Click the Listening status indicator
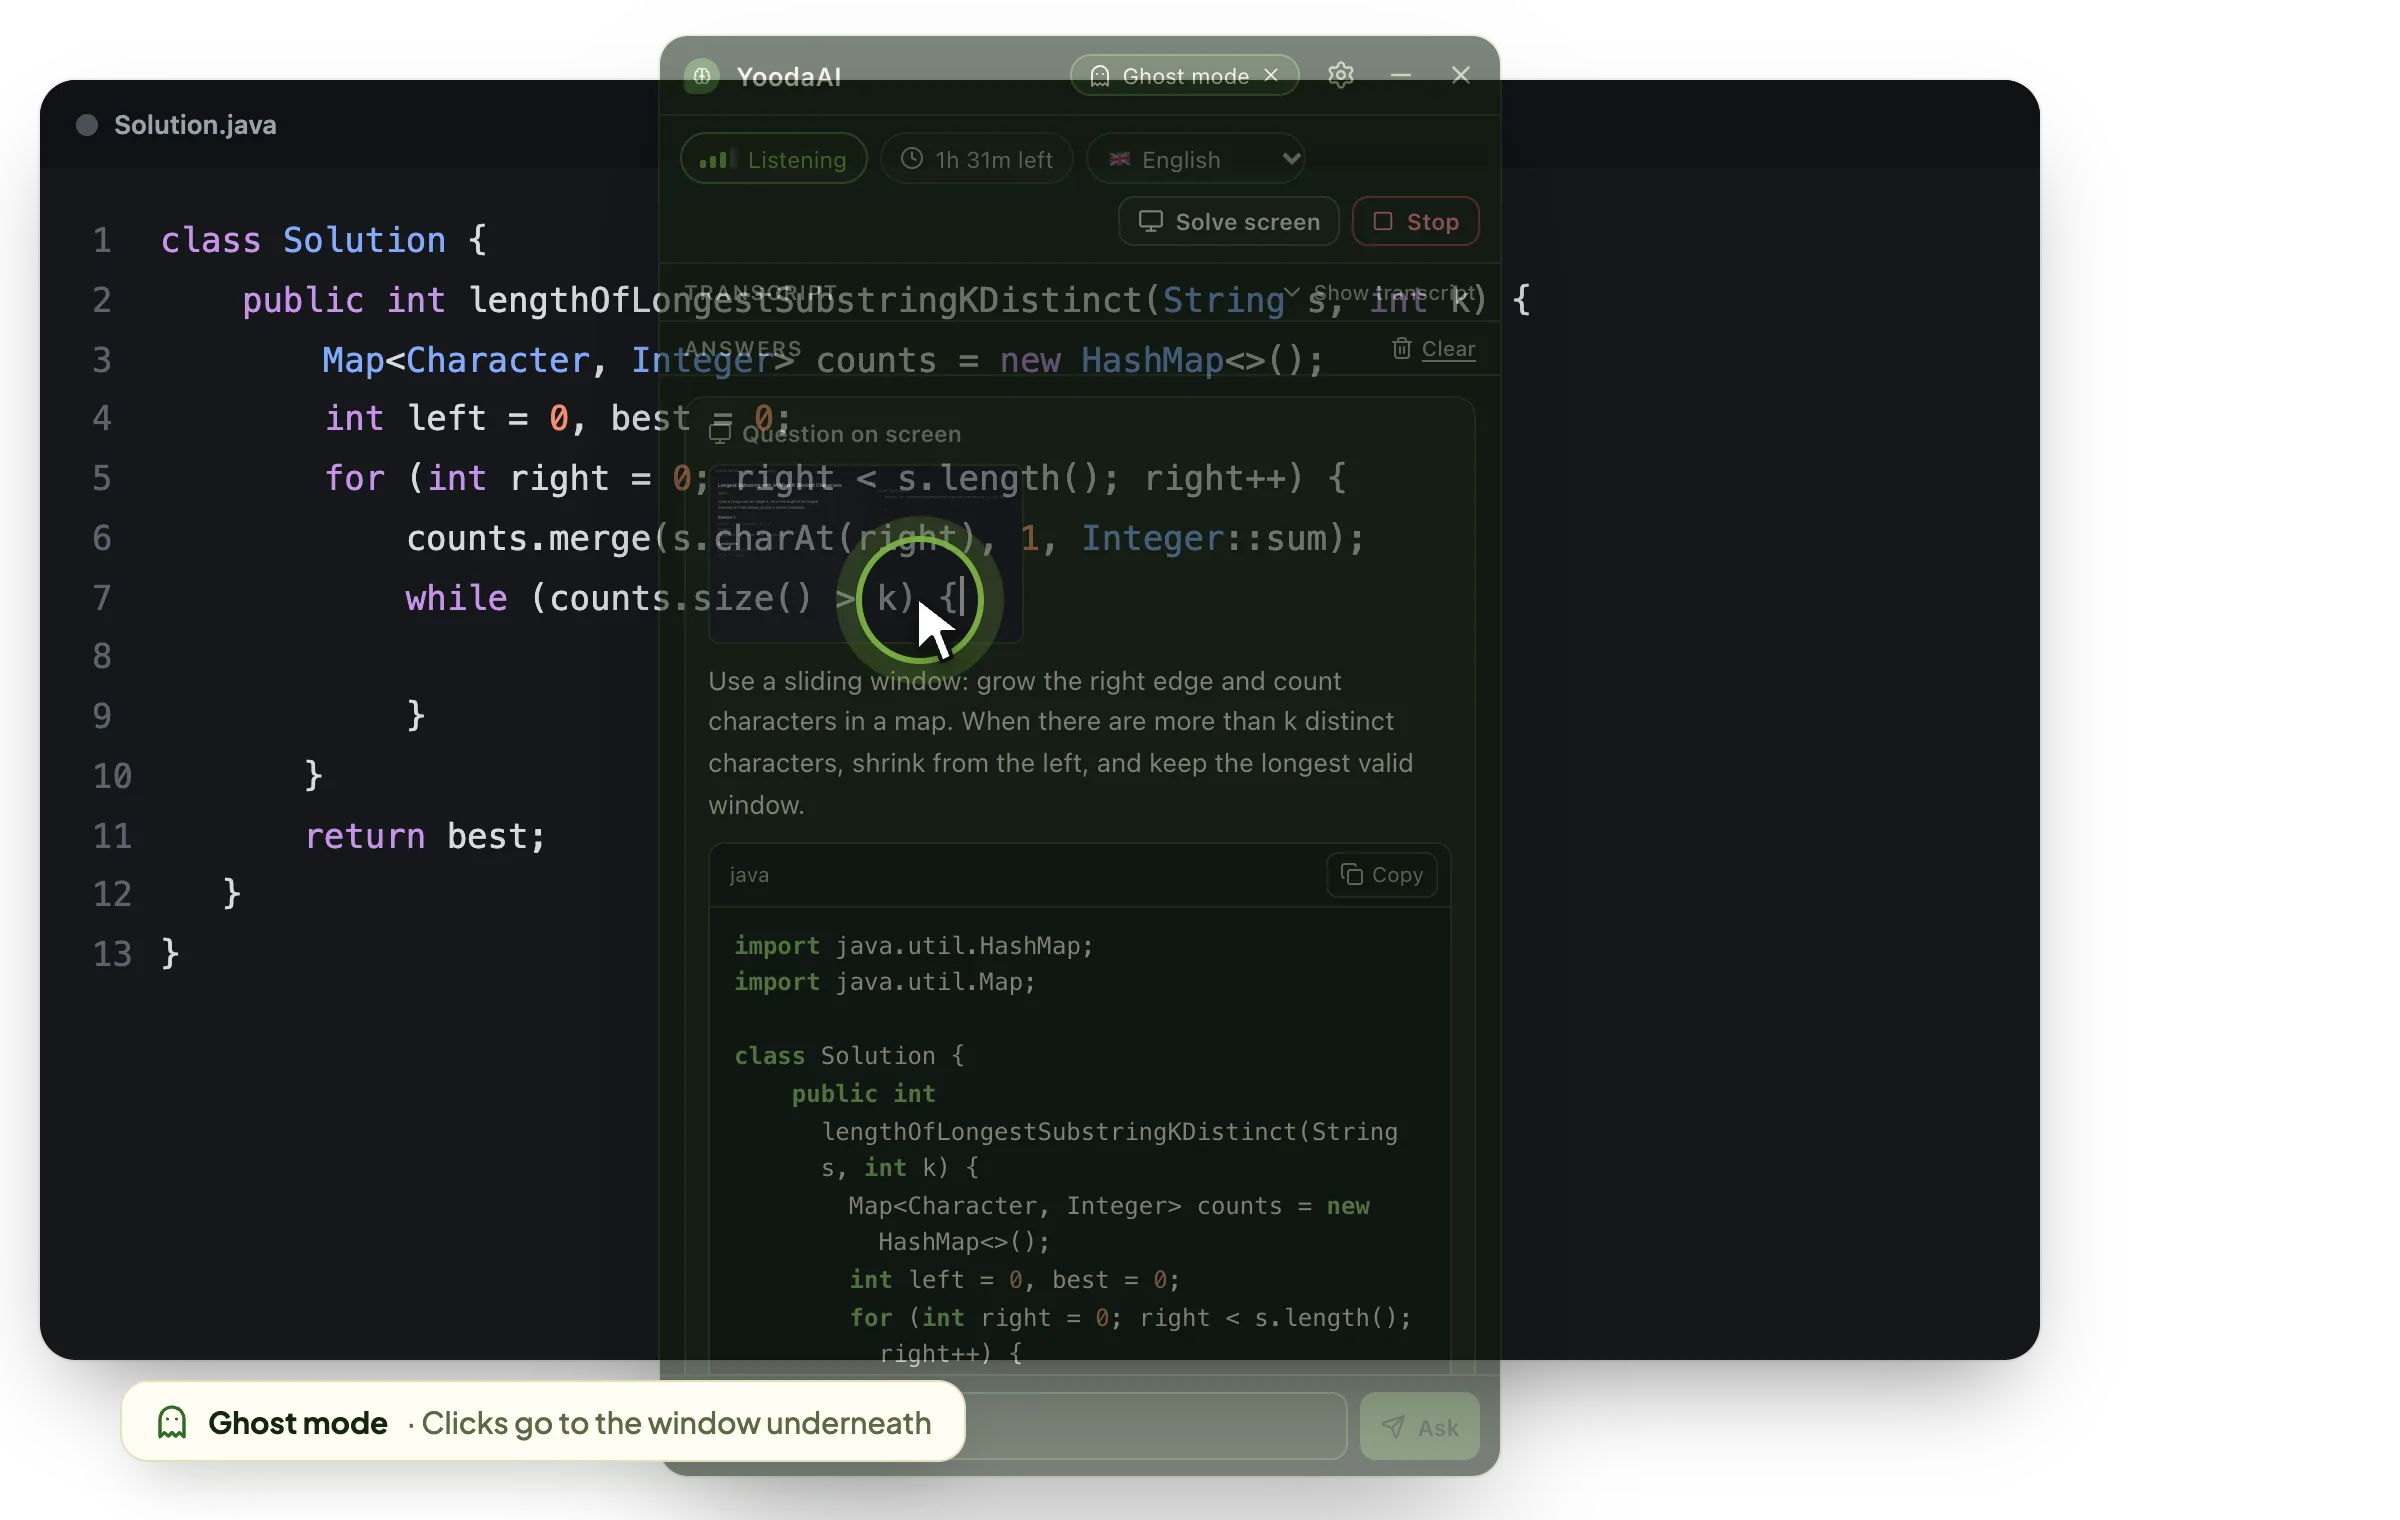2400x1520 pixels. [773, 159]
